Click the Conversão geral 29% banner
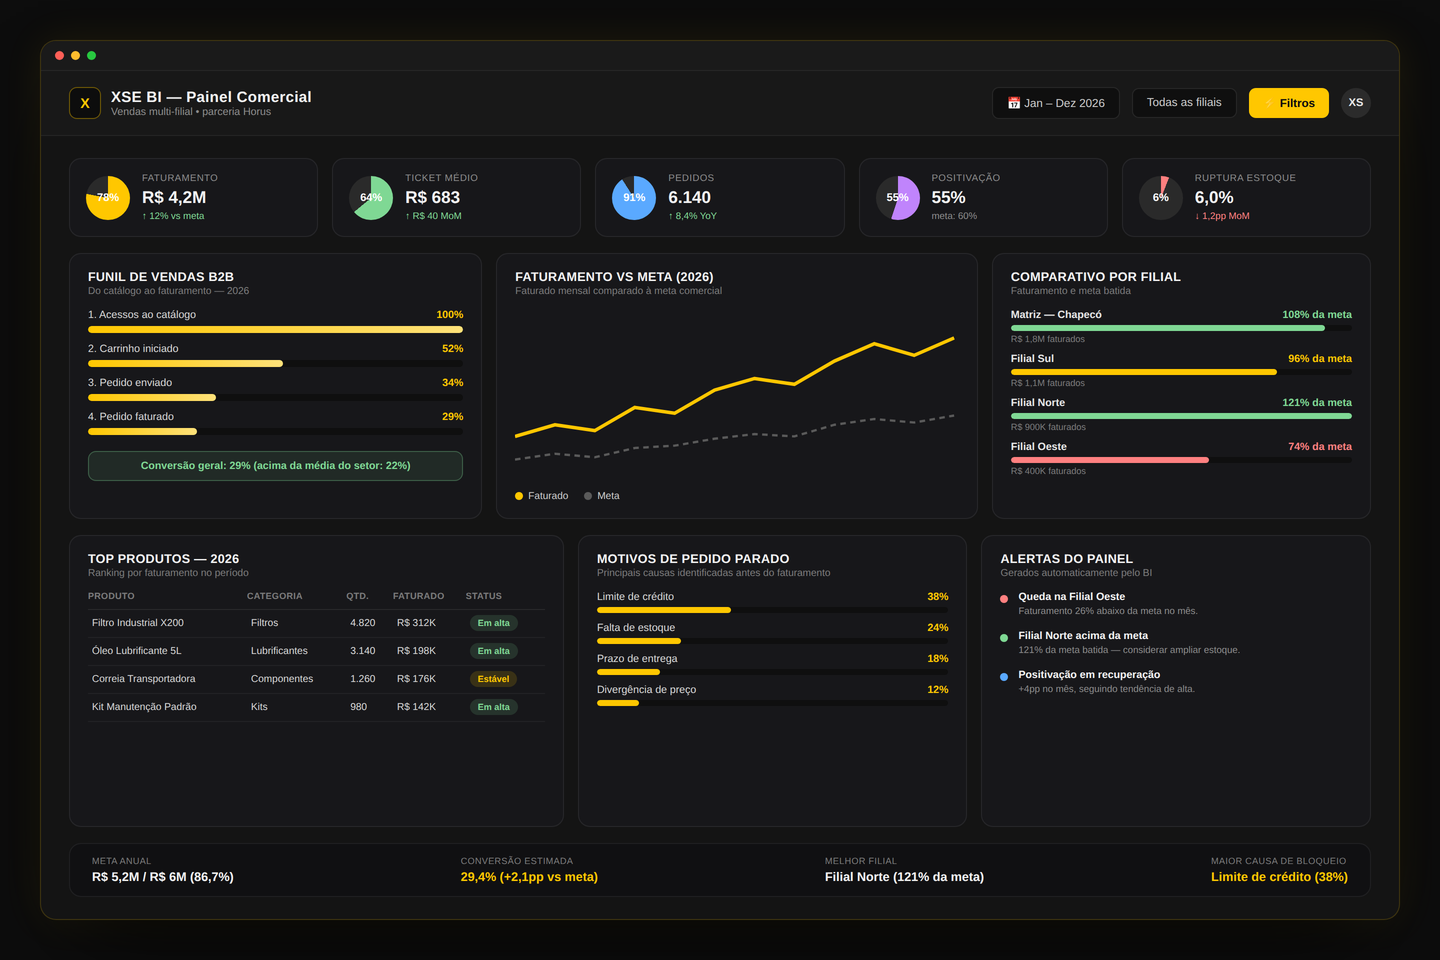Viewport: 1440px width, 960px height. (x=275, y=466)
